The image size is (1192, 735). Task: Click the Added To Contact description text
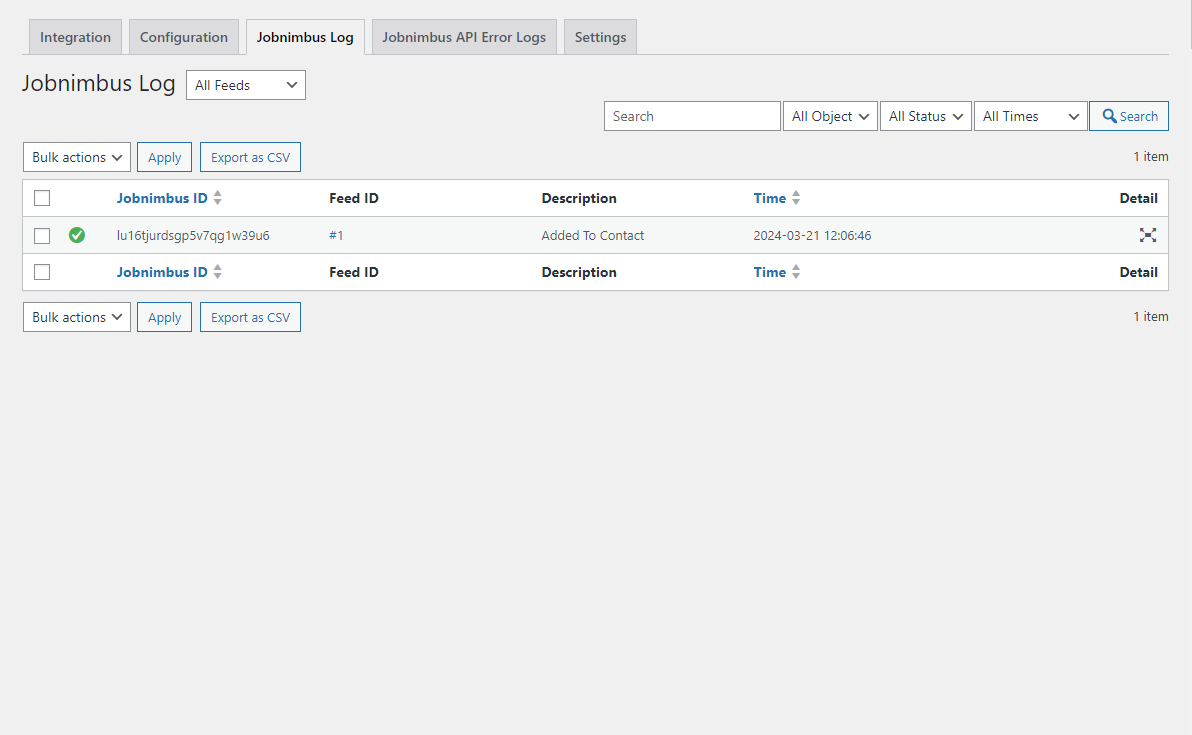(592, 236)
